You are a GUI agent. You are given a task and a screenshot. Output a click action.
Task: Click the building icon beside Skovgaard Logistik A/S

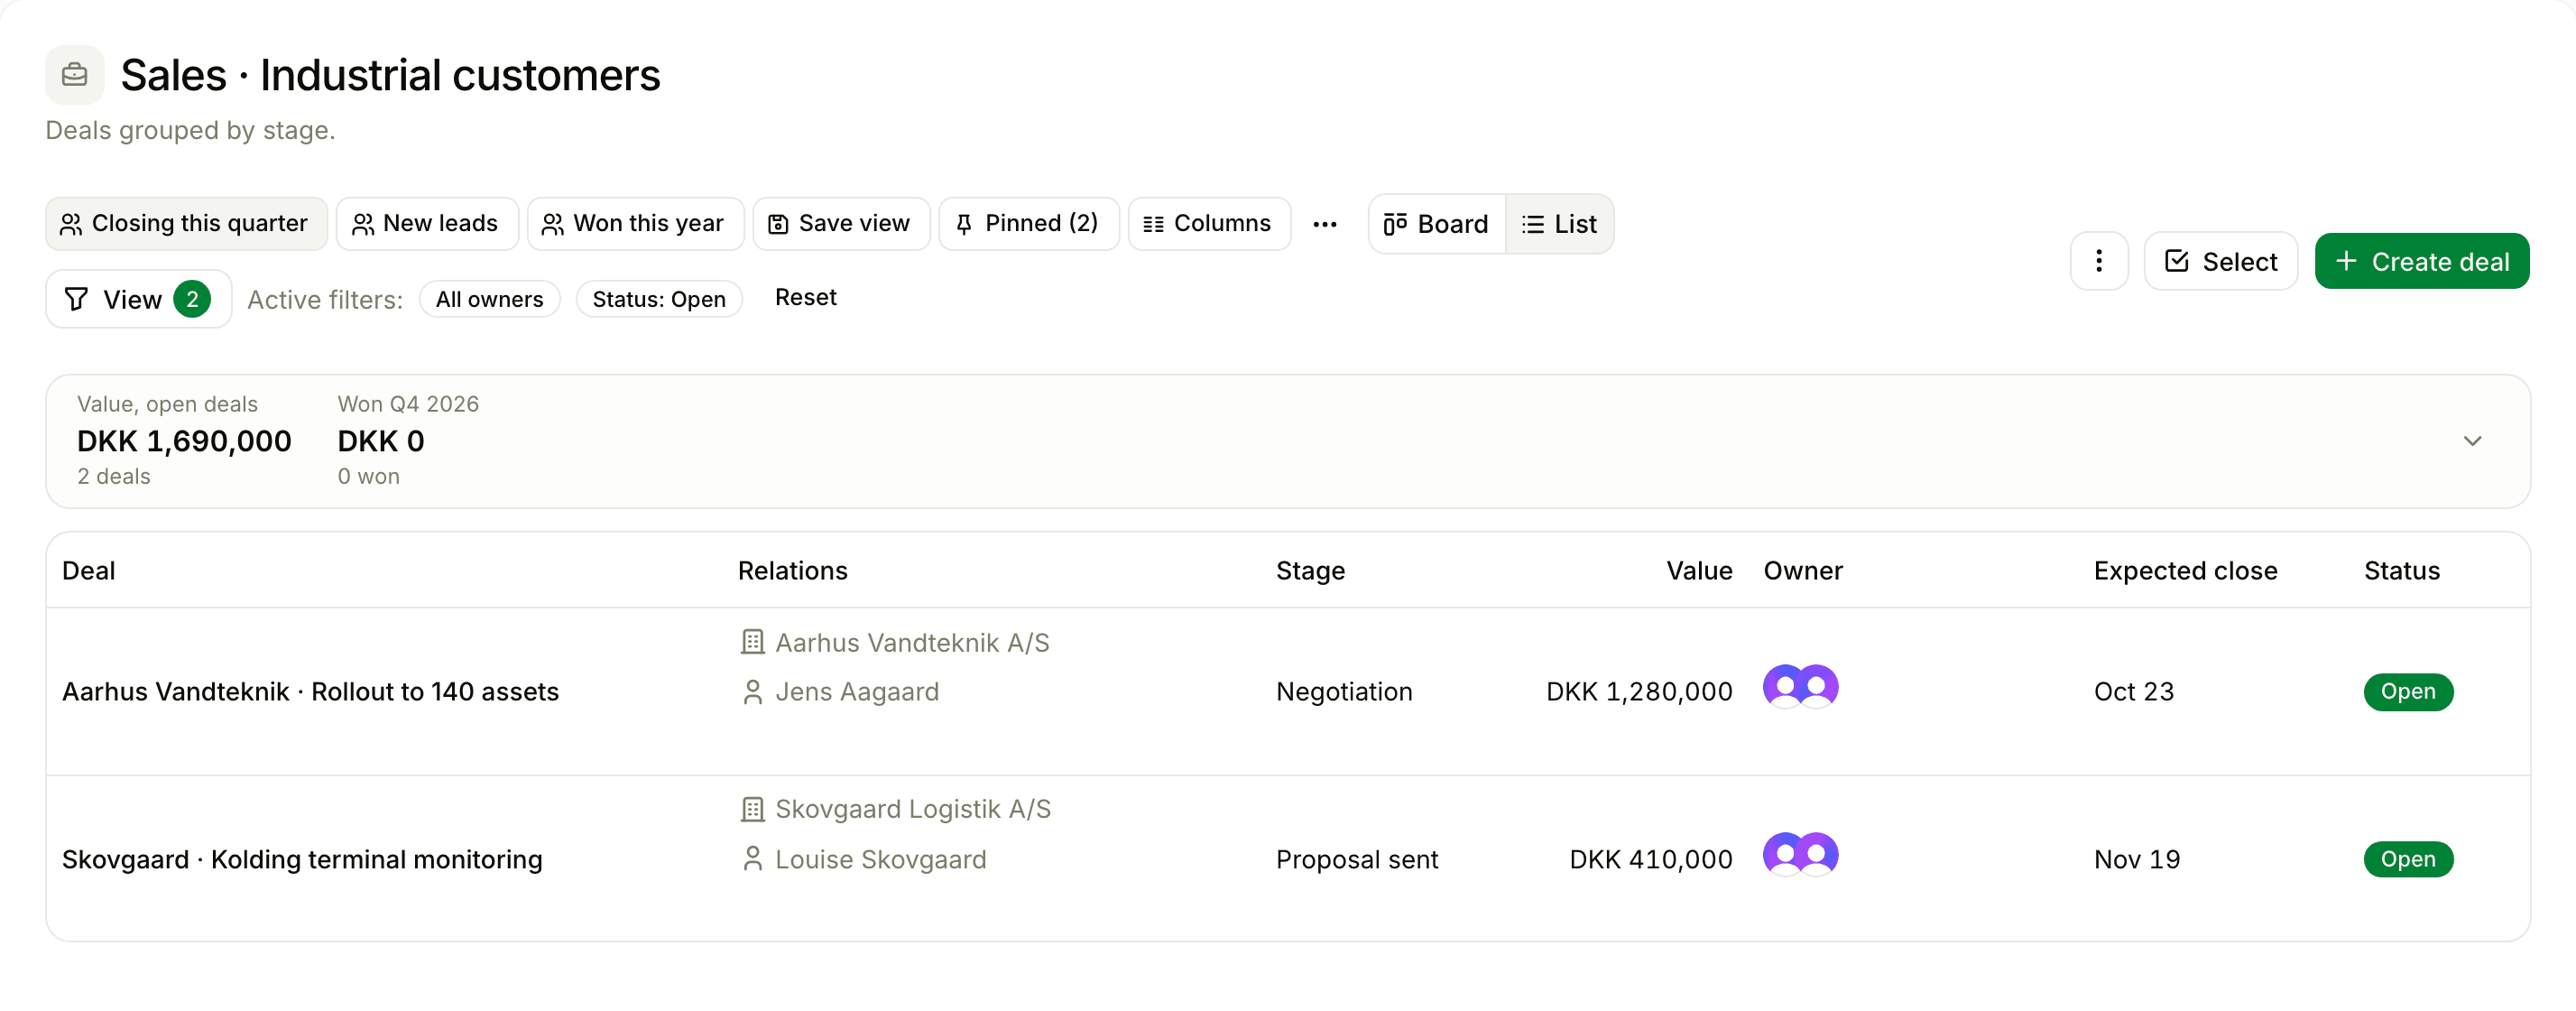[x=752, y=809]
